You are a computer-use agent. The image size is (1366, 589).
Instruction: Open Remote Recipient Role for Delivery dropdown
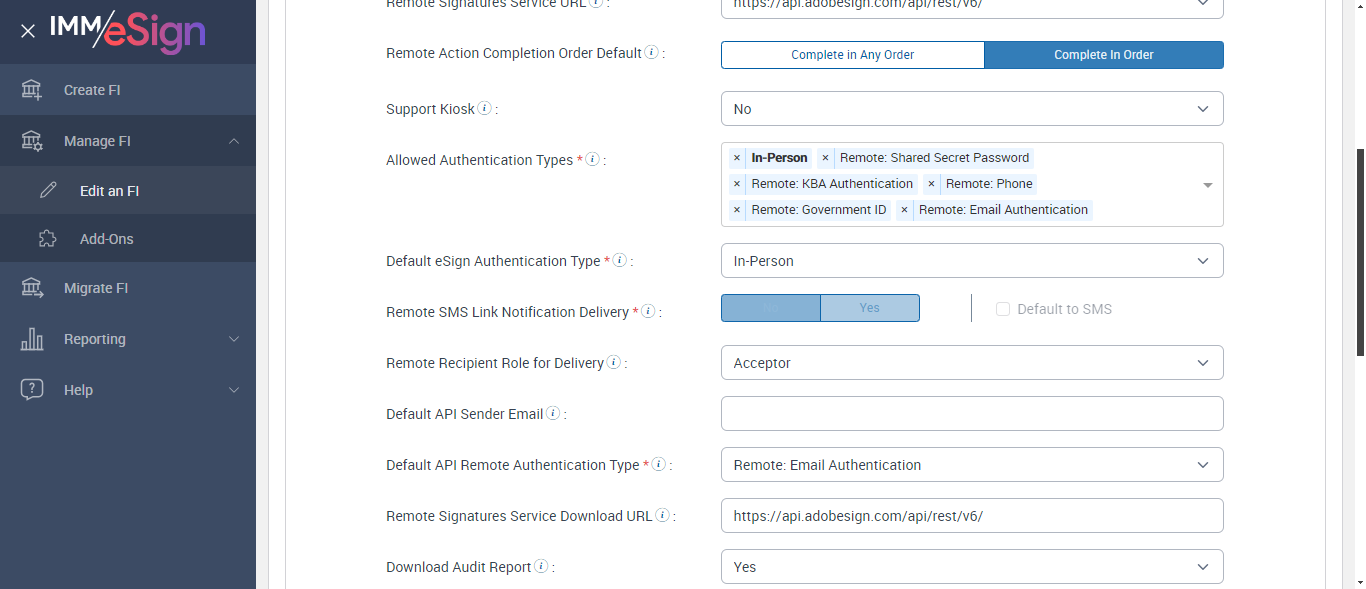click(x=971, y=363)
